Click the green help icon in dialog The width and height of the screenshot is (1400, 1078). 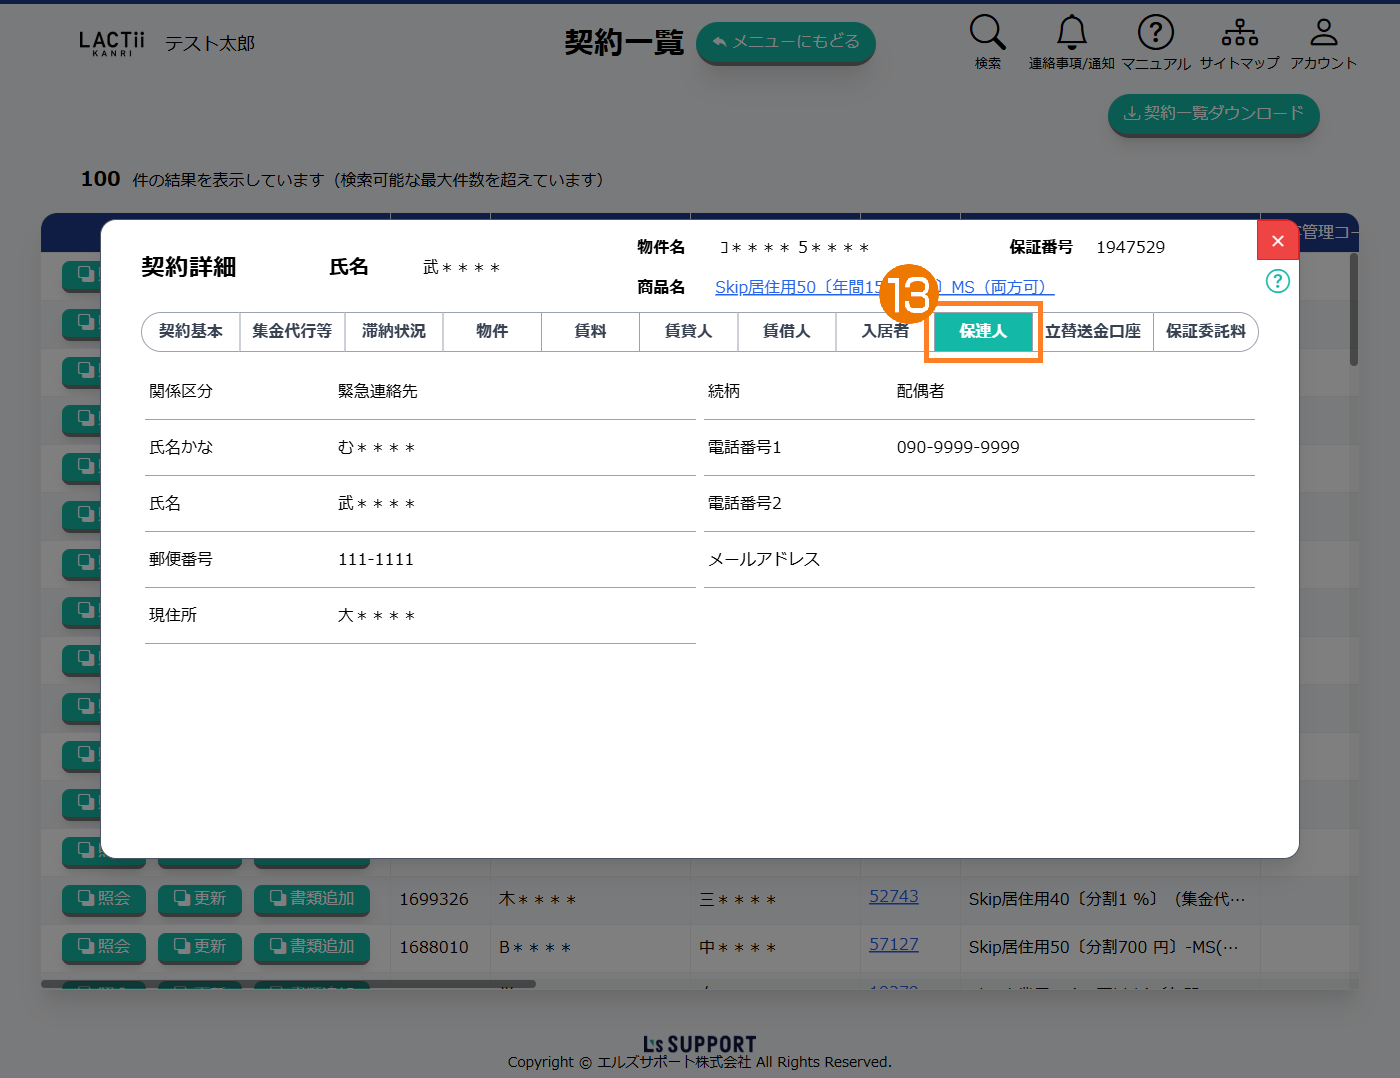point(1277,281)
